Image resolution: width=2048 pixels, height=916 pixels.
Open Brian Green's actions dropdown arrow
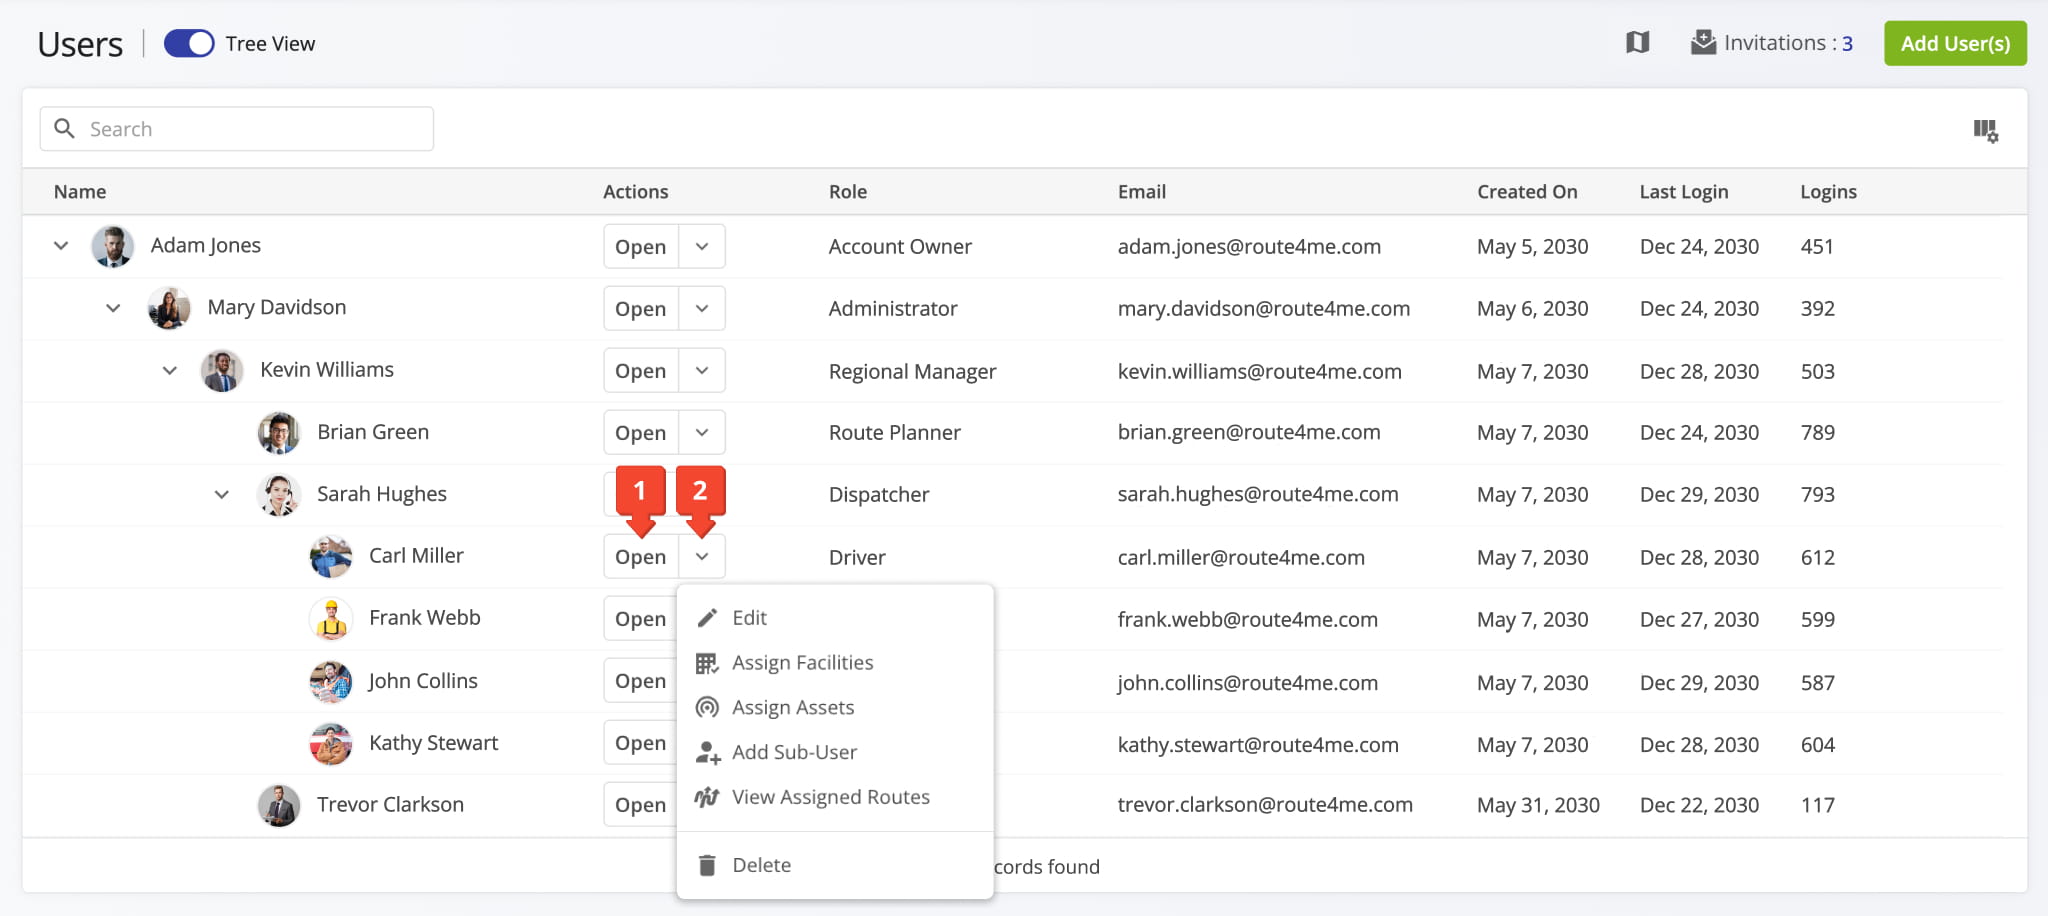point(702,432)
